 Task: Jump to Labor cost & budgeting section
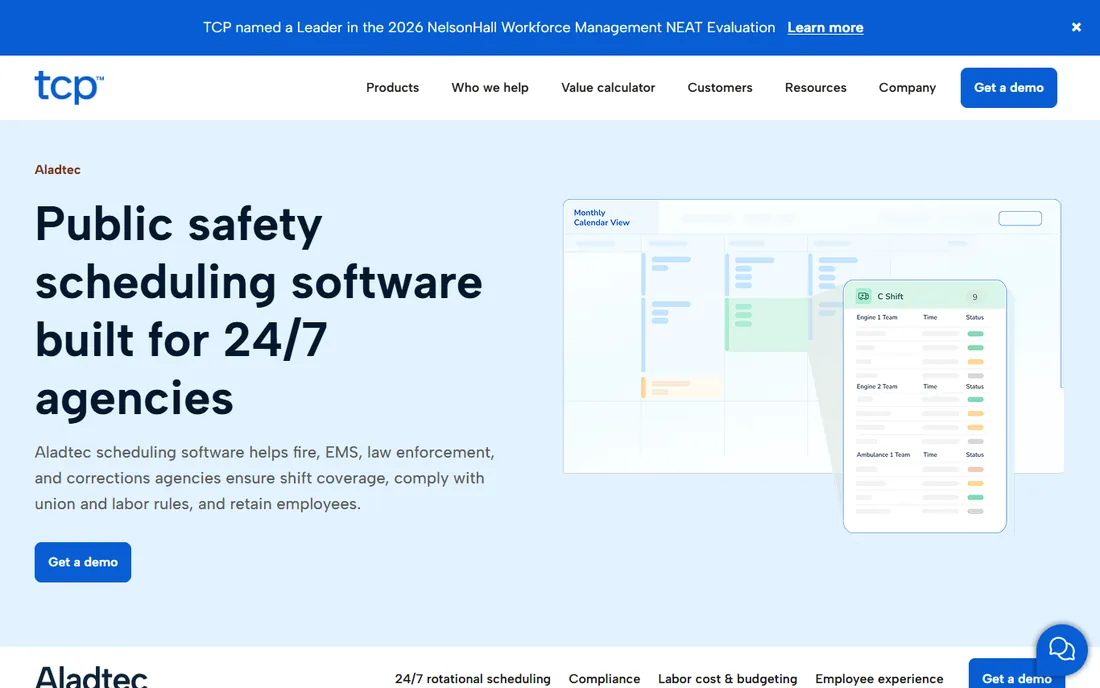point(727,679)
